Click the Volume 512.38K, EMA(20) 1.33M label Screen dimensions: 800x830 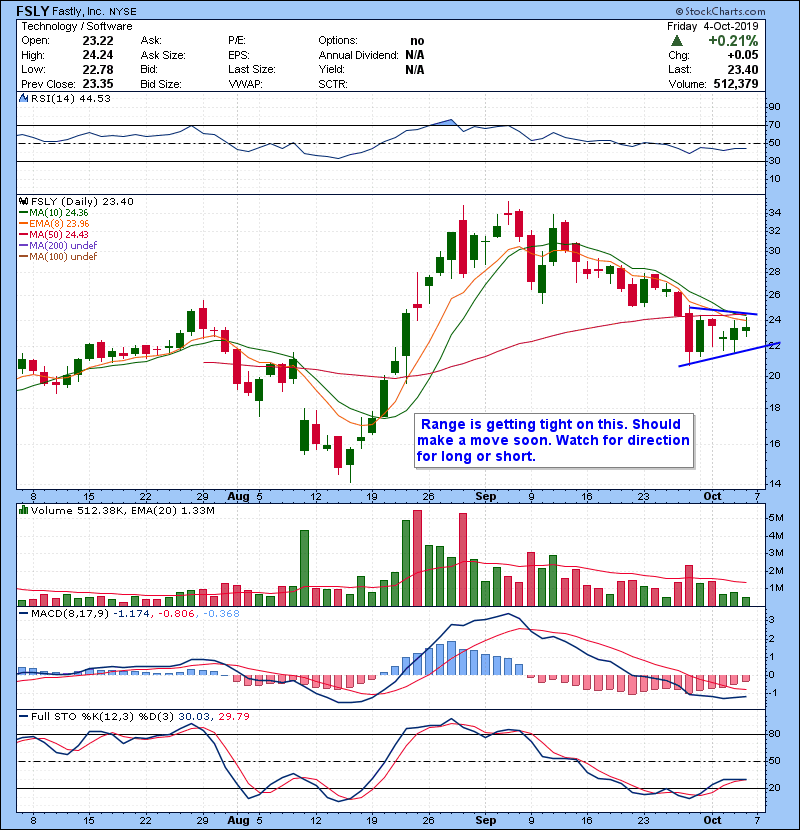tap(122, 510)
